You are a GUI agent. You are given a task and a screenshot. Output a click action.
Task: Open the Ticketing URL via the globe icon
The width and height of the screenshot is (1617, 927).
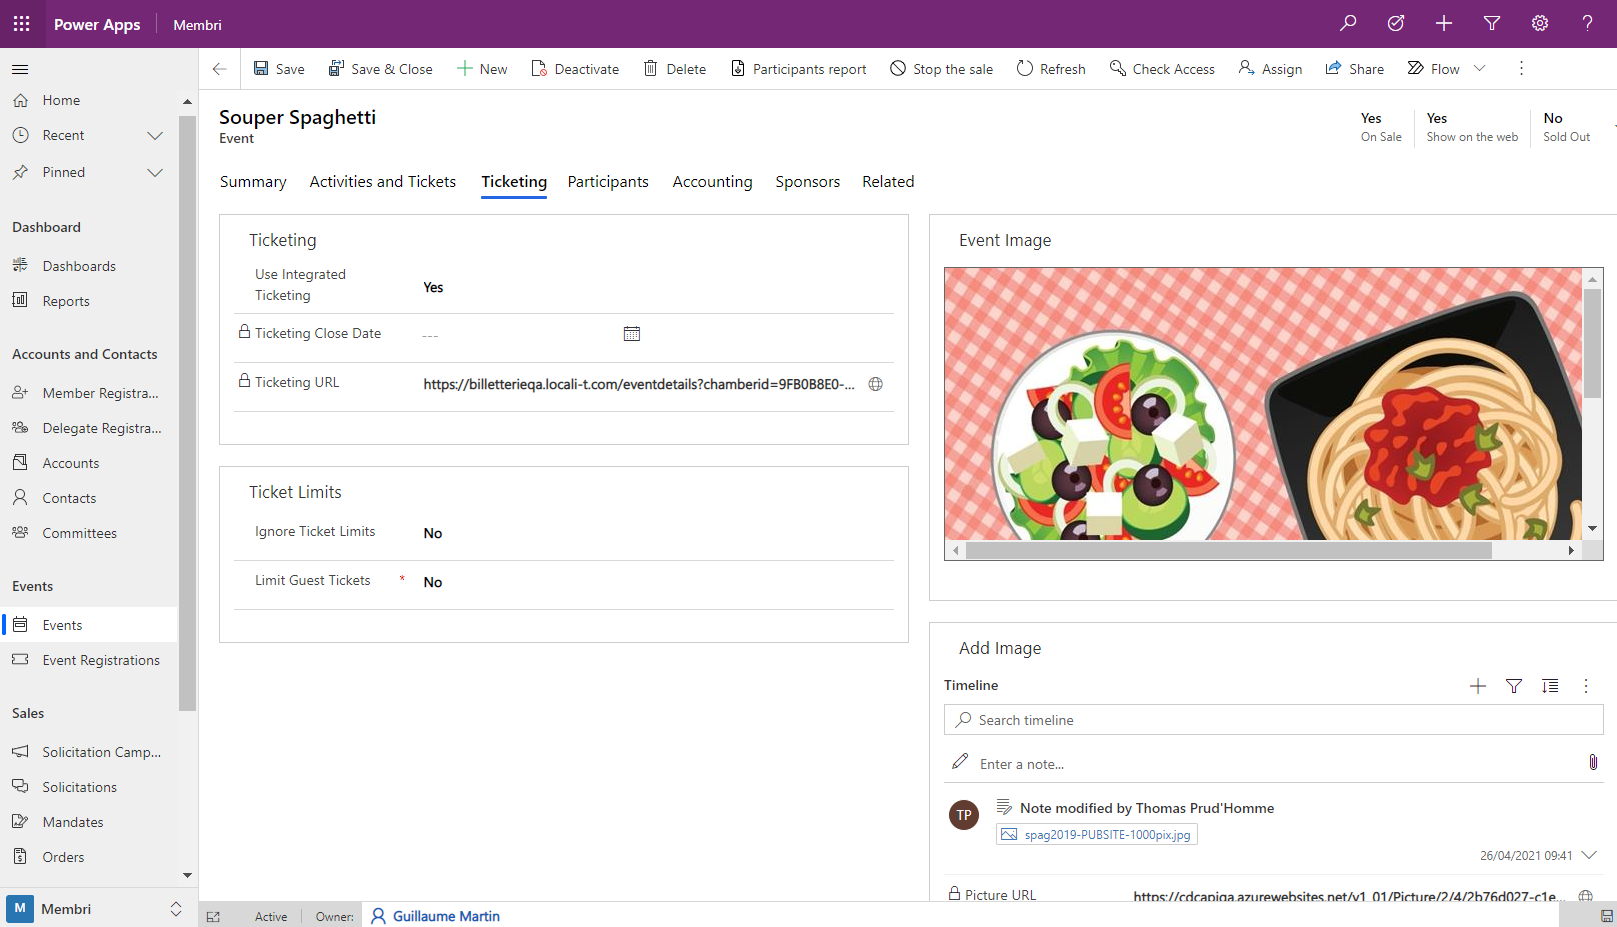coord(875,383)
